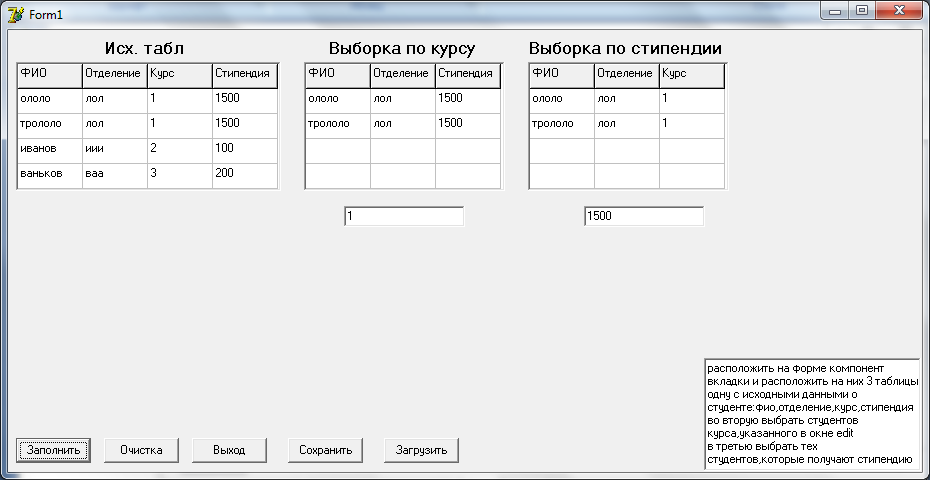This screenshot has height=480, width=930.
Task: Select Отделение header in source table
Action: 115,75
